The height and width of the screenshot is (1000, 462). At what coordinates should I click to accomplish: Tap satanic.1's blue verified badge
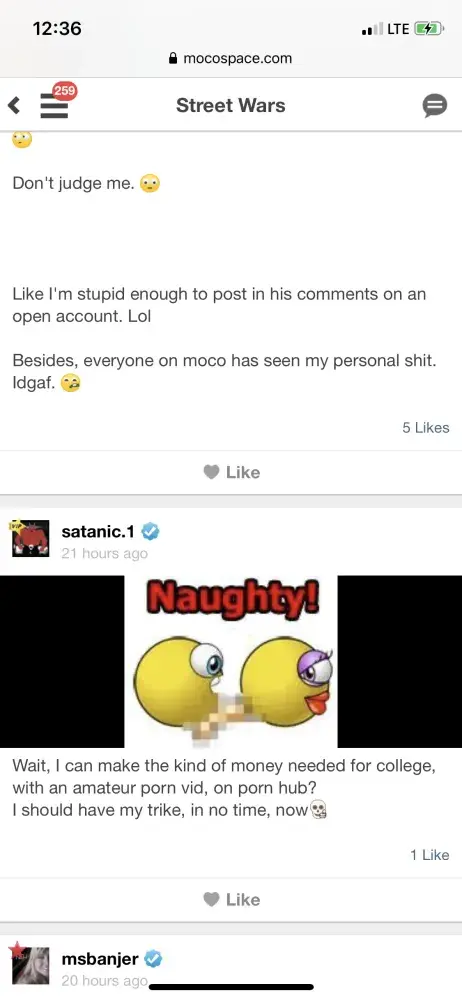(x=150, y=531)
